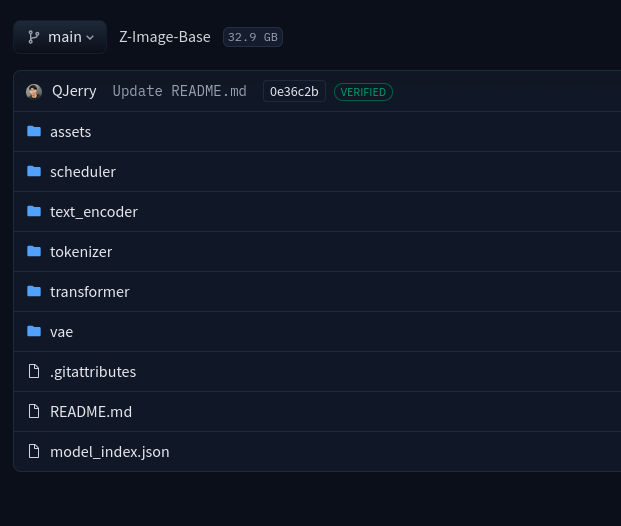This screenshot has width=621, height=526.
Task: Open the vae folder
Action: pos(61,332)
